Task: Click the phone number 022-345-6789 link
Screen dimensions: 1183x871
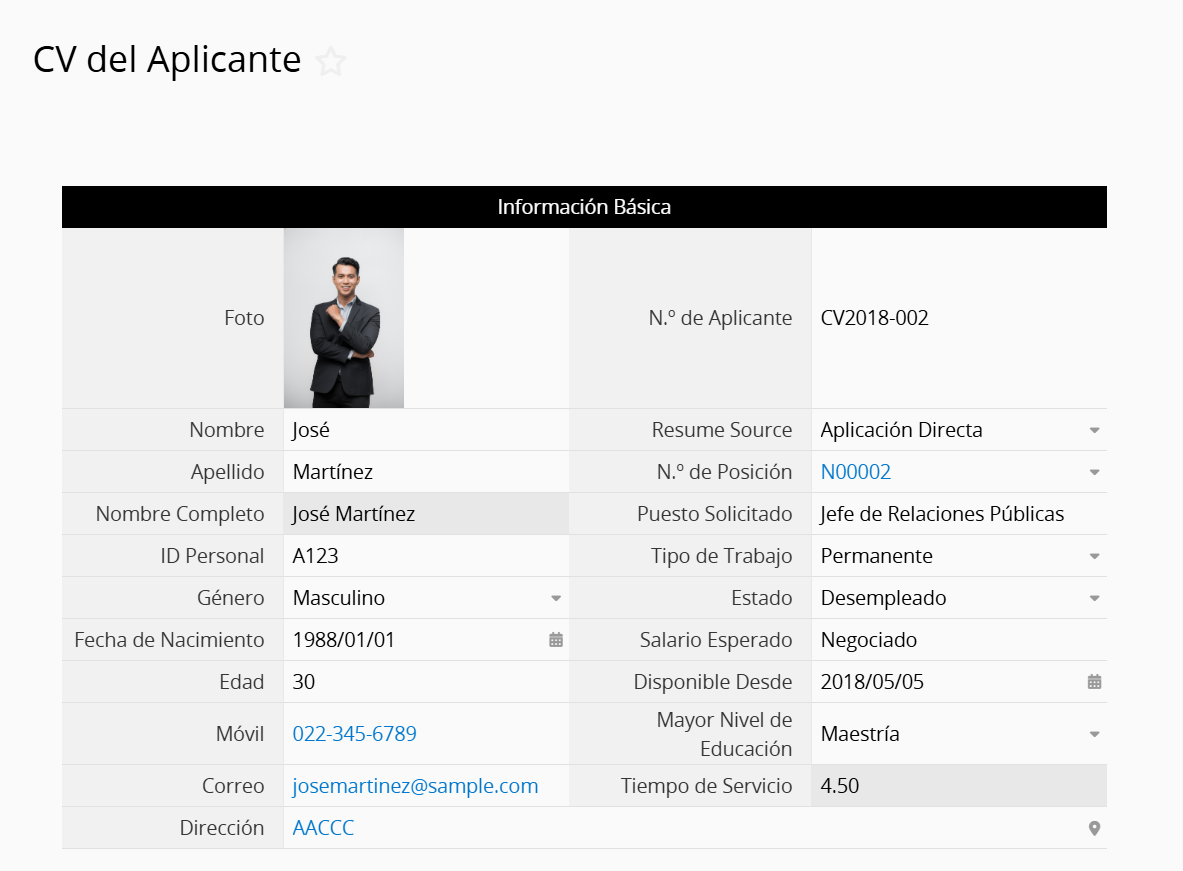Action: [354, 734]
